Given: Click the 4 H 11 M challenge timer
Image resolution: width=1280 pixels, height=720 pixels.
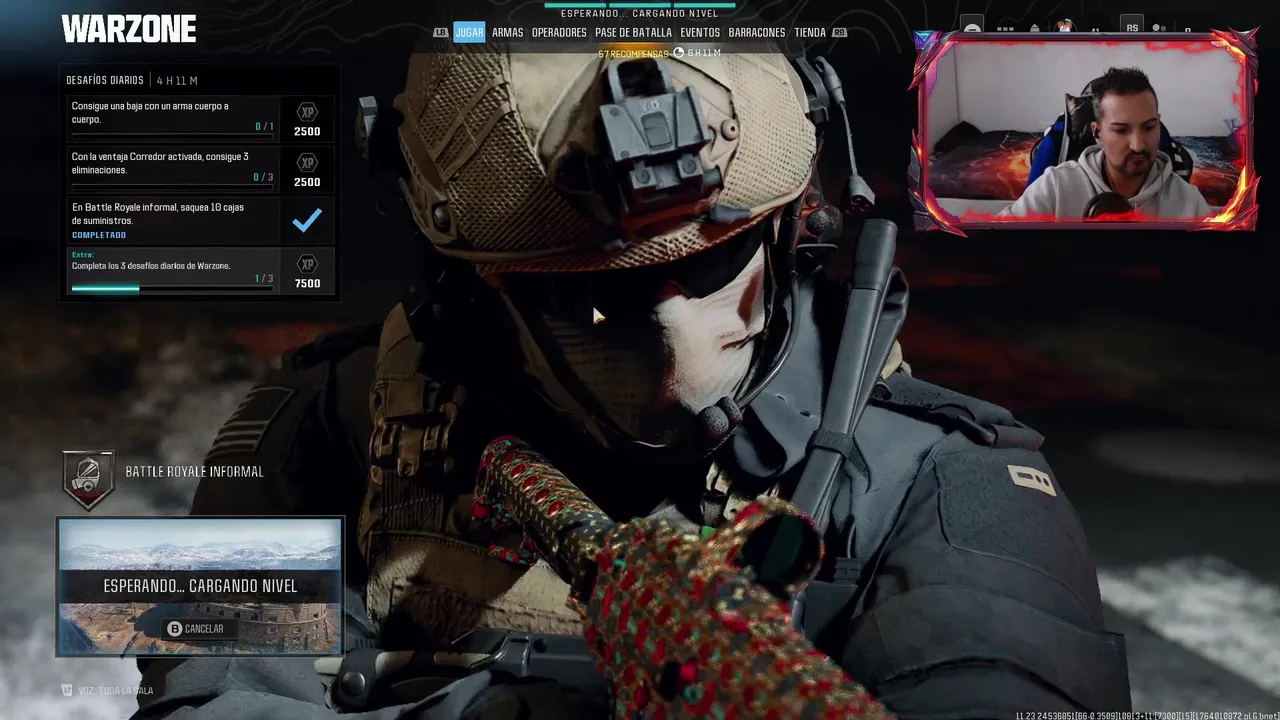Looking at the screenshot, I should click(x=177, y=80).
